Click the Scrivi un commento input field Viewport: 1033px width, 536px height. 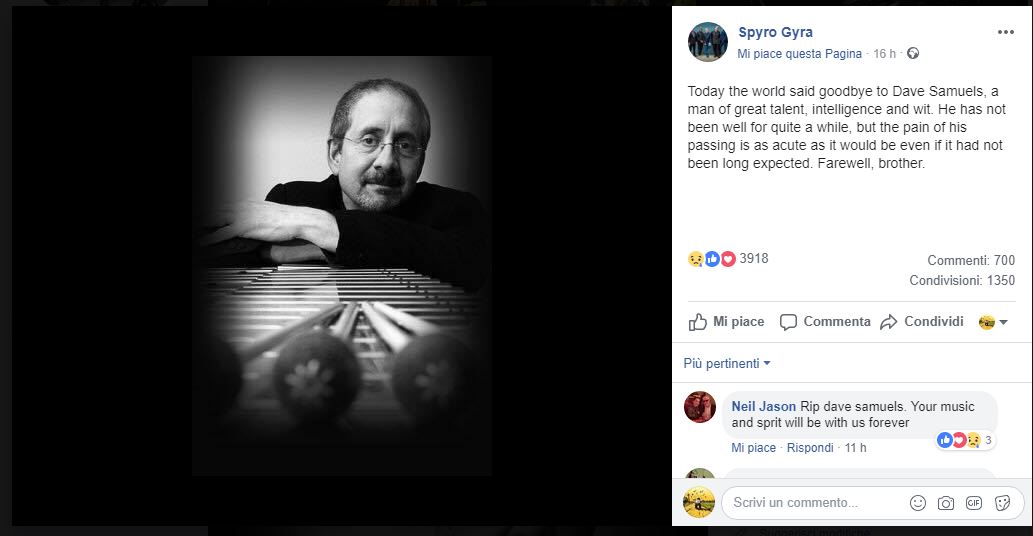(x=810, y=503)
